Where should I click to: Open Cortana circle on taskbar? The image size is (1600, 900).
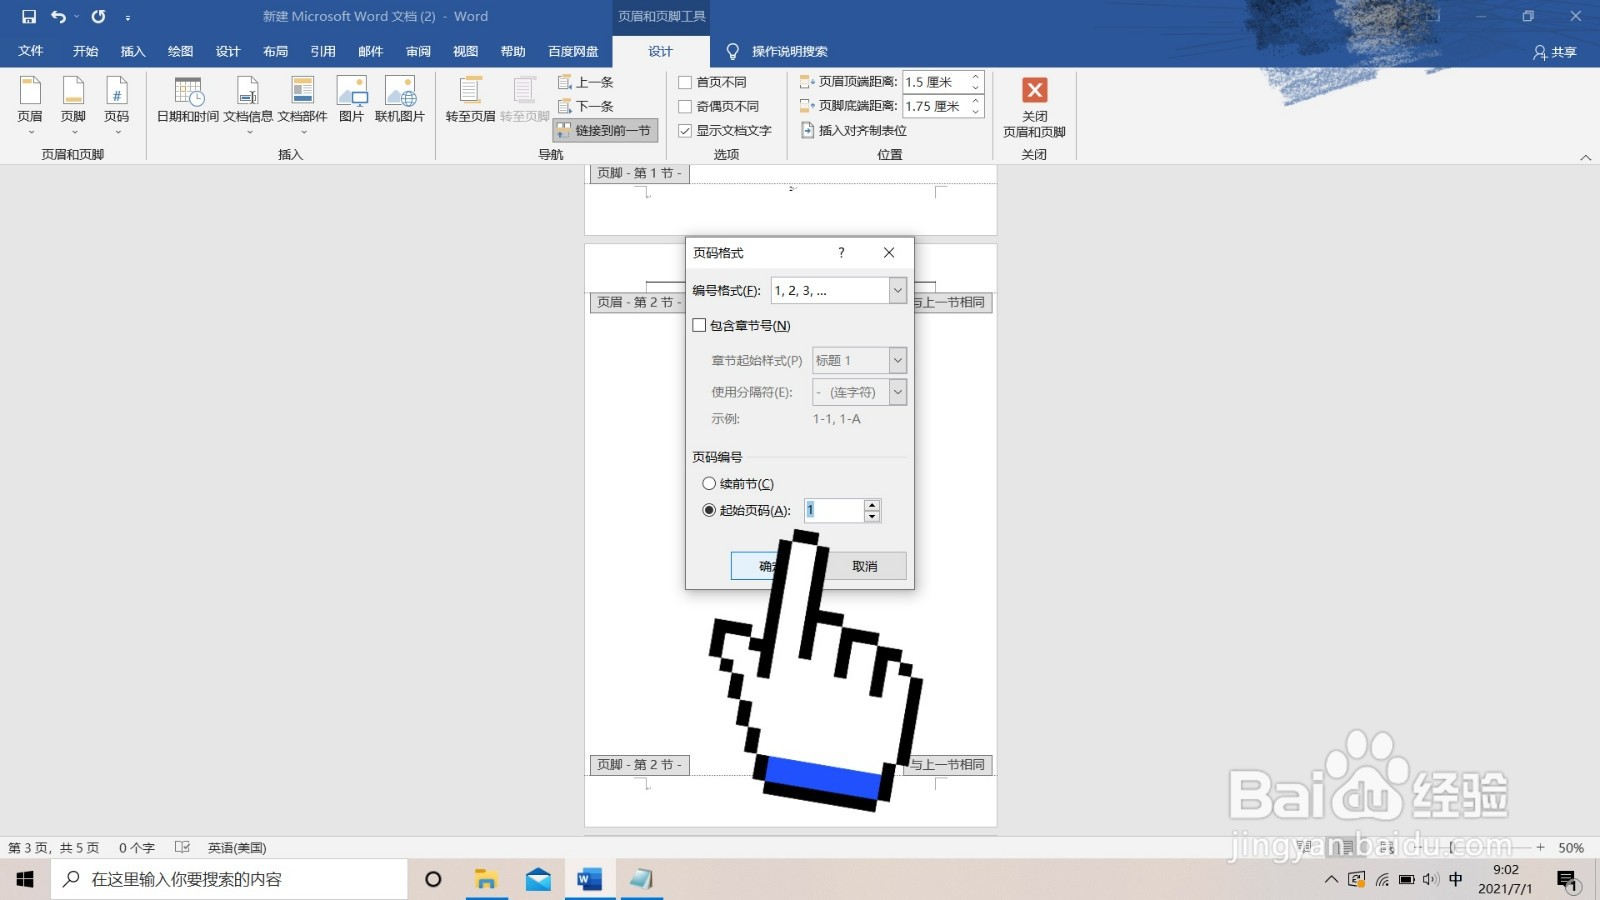coord(433,879)
